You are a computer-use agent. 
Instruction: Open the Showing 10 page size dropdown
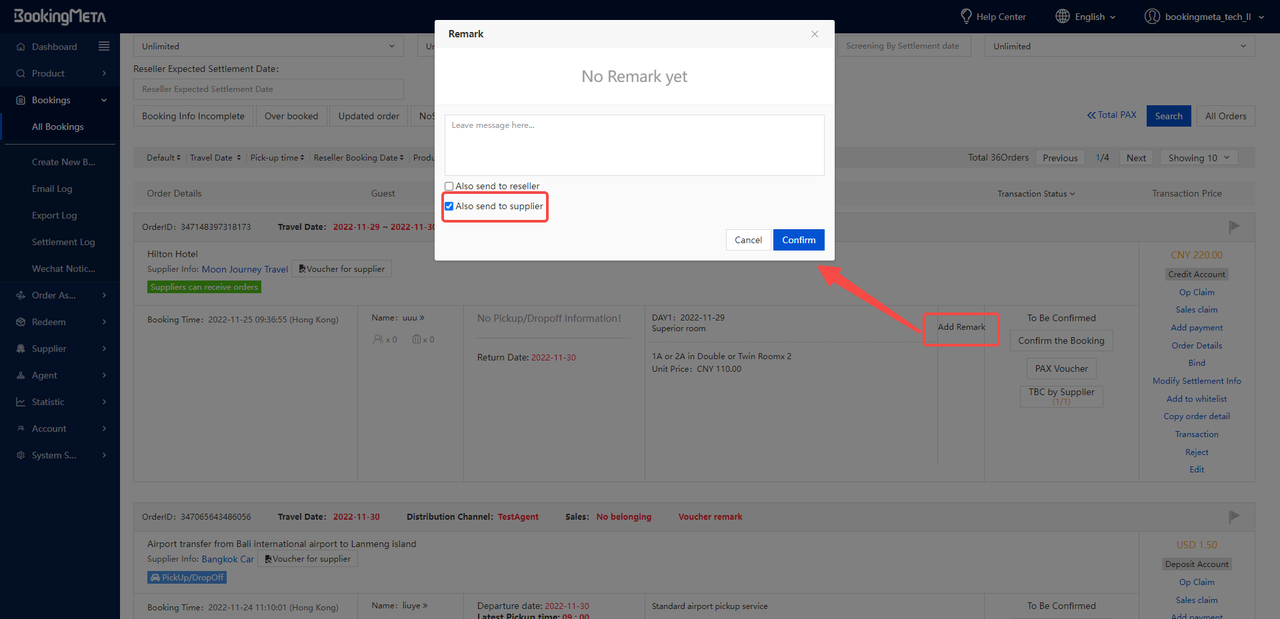1199,158
